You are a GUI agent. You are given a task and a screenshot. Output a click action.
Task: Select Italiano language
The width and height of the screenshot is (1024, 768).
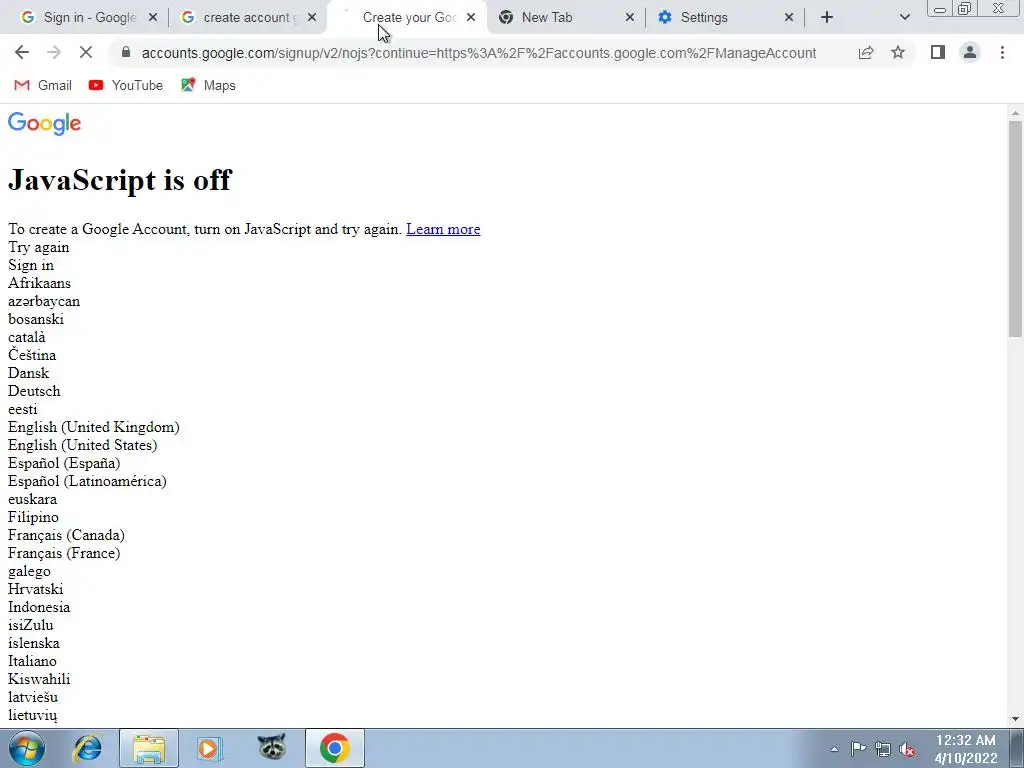coord(32,661)
